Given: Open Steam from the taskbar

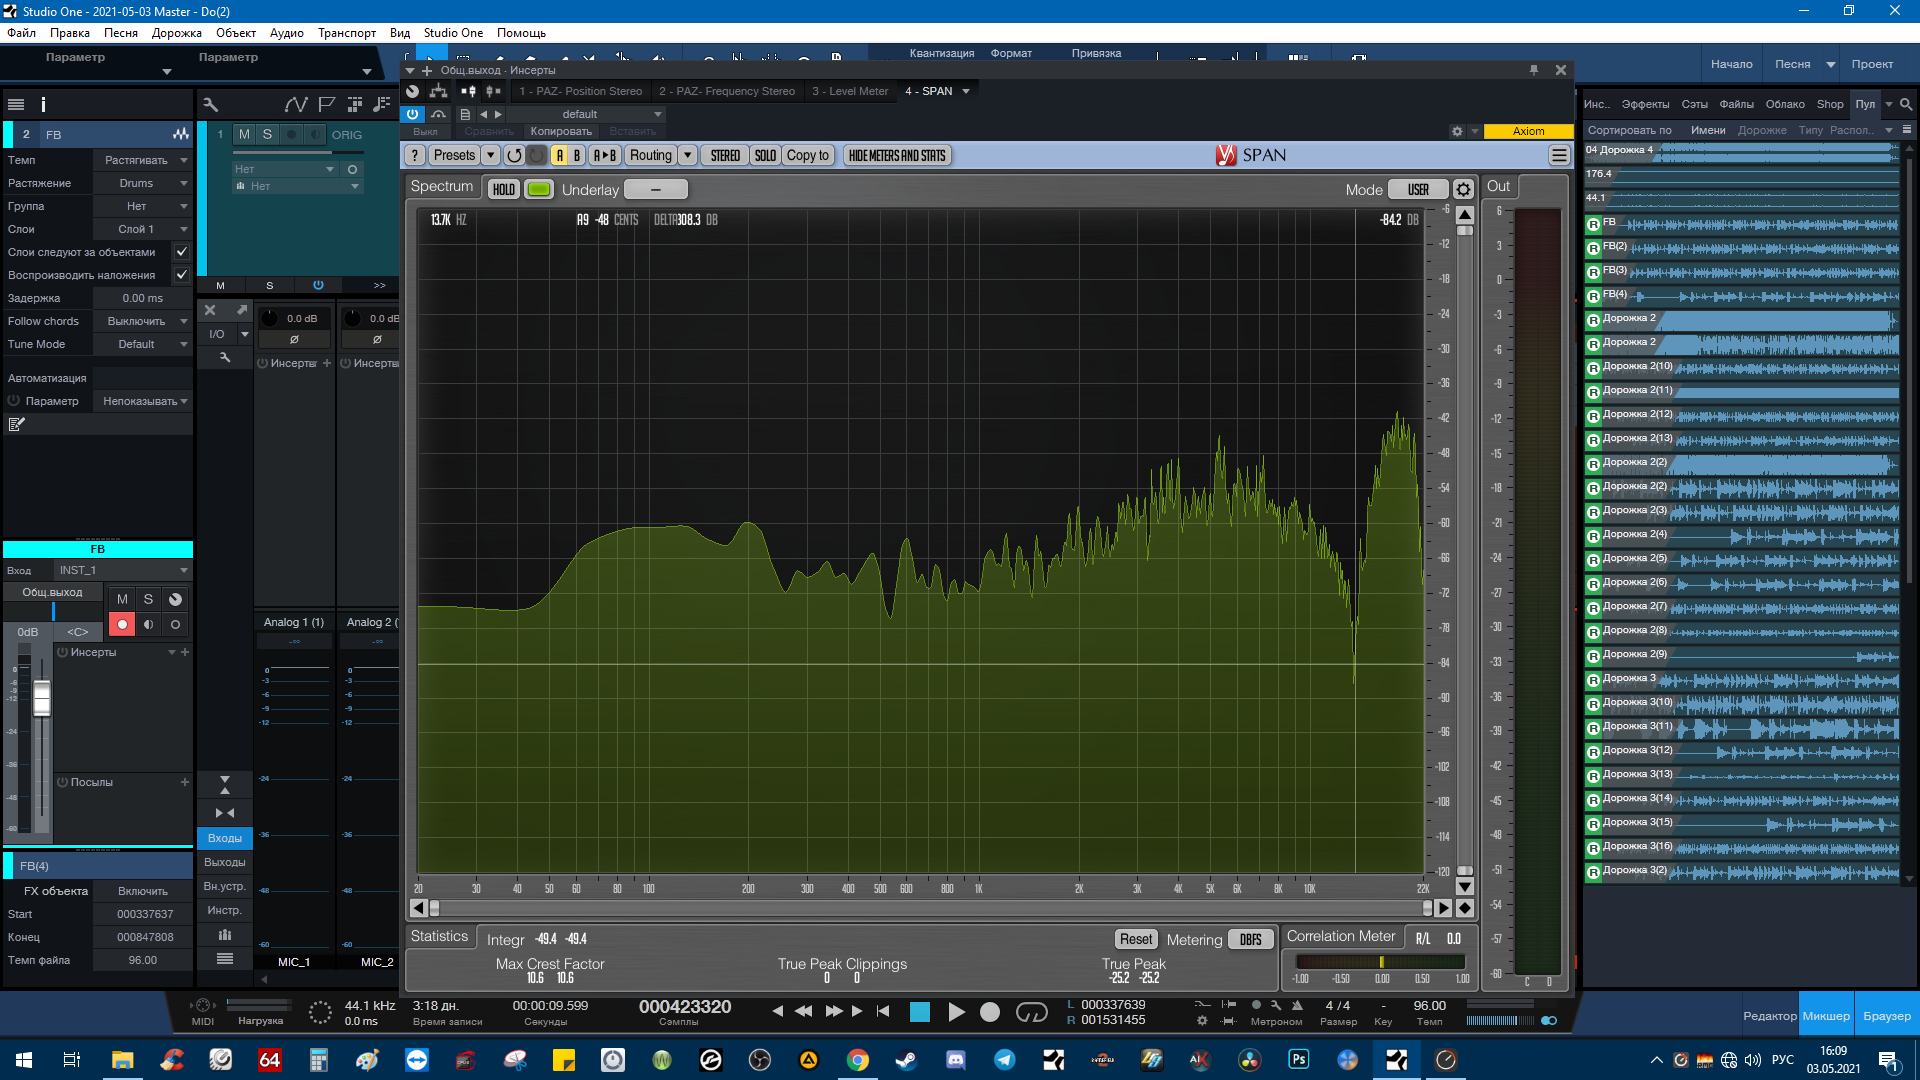Looking at the screenshot, I should click(907, 1060).
